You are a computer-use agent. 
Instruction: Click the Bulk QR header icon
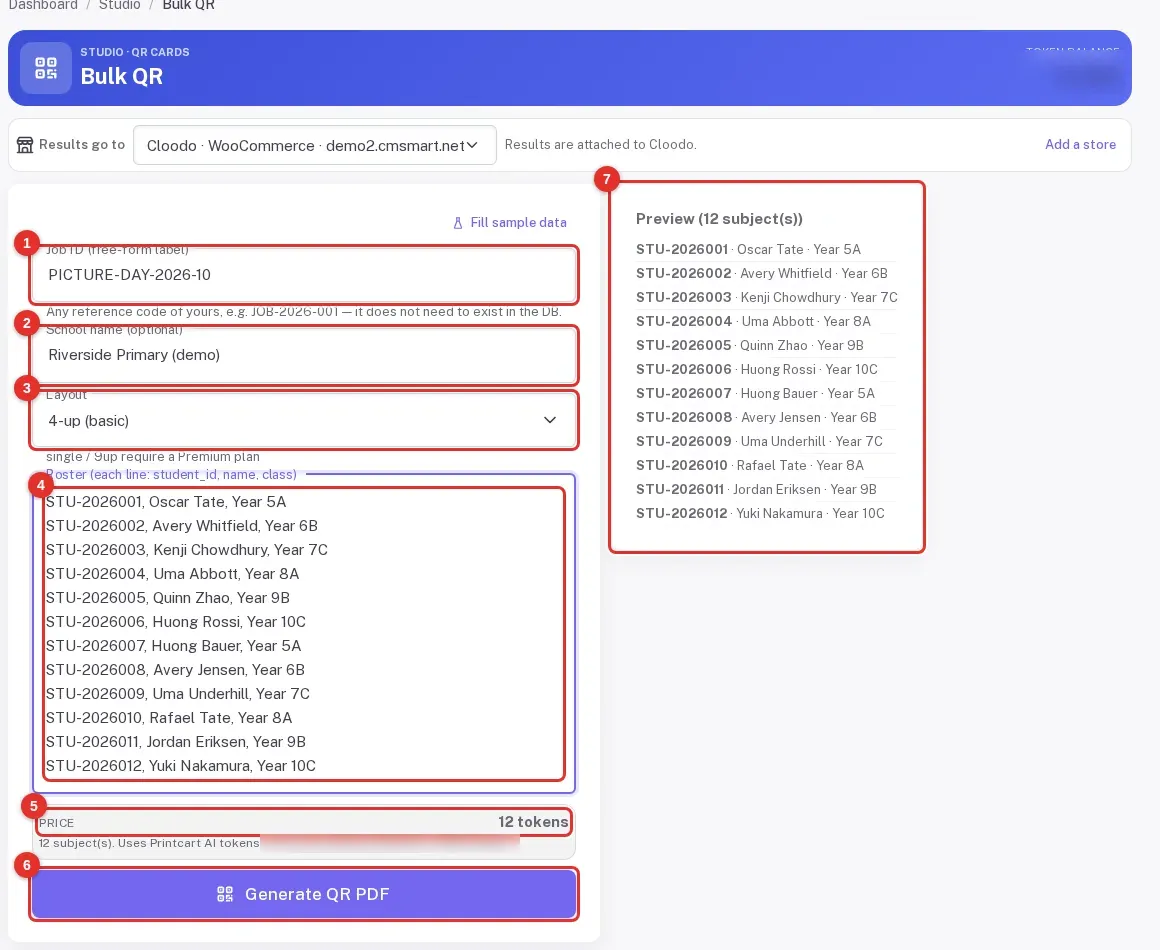tap(46, 68)
